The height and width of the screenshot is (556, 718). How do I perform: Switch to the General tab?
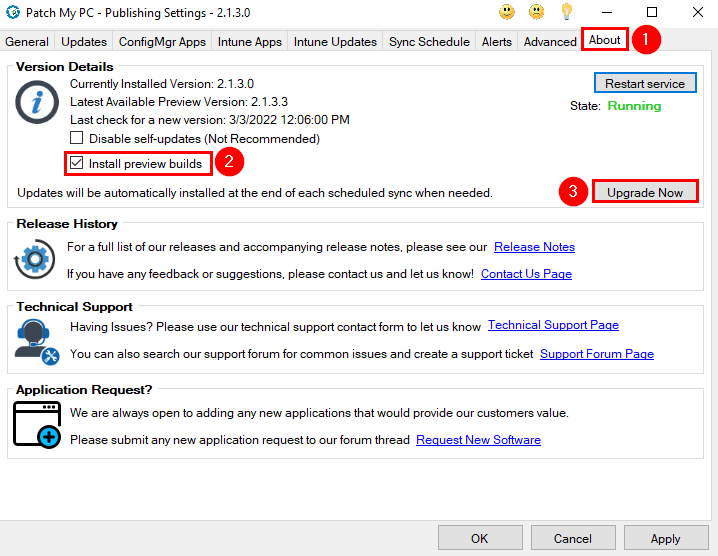(x=27, y=42)
